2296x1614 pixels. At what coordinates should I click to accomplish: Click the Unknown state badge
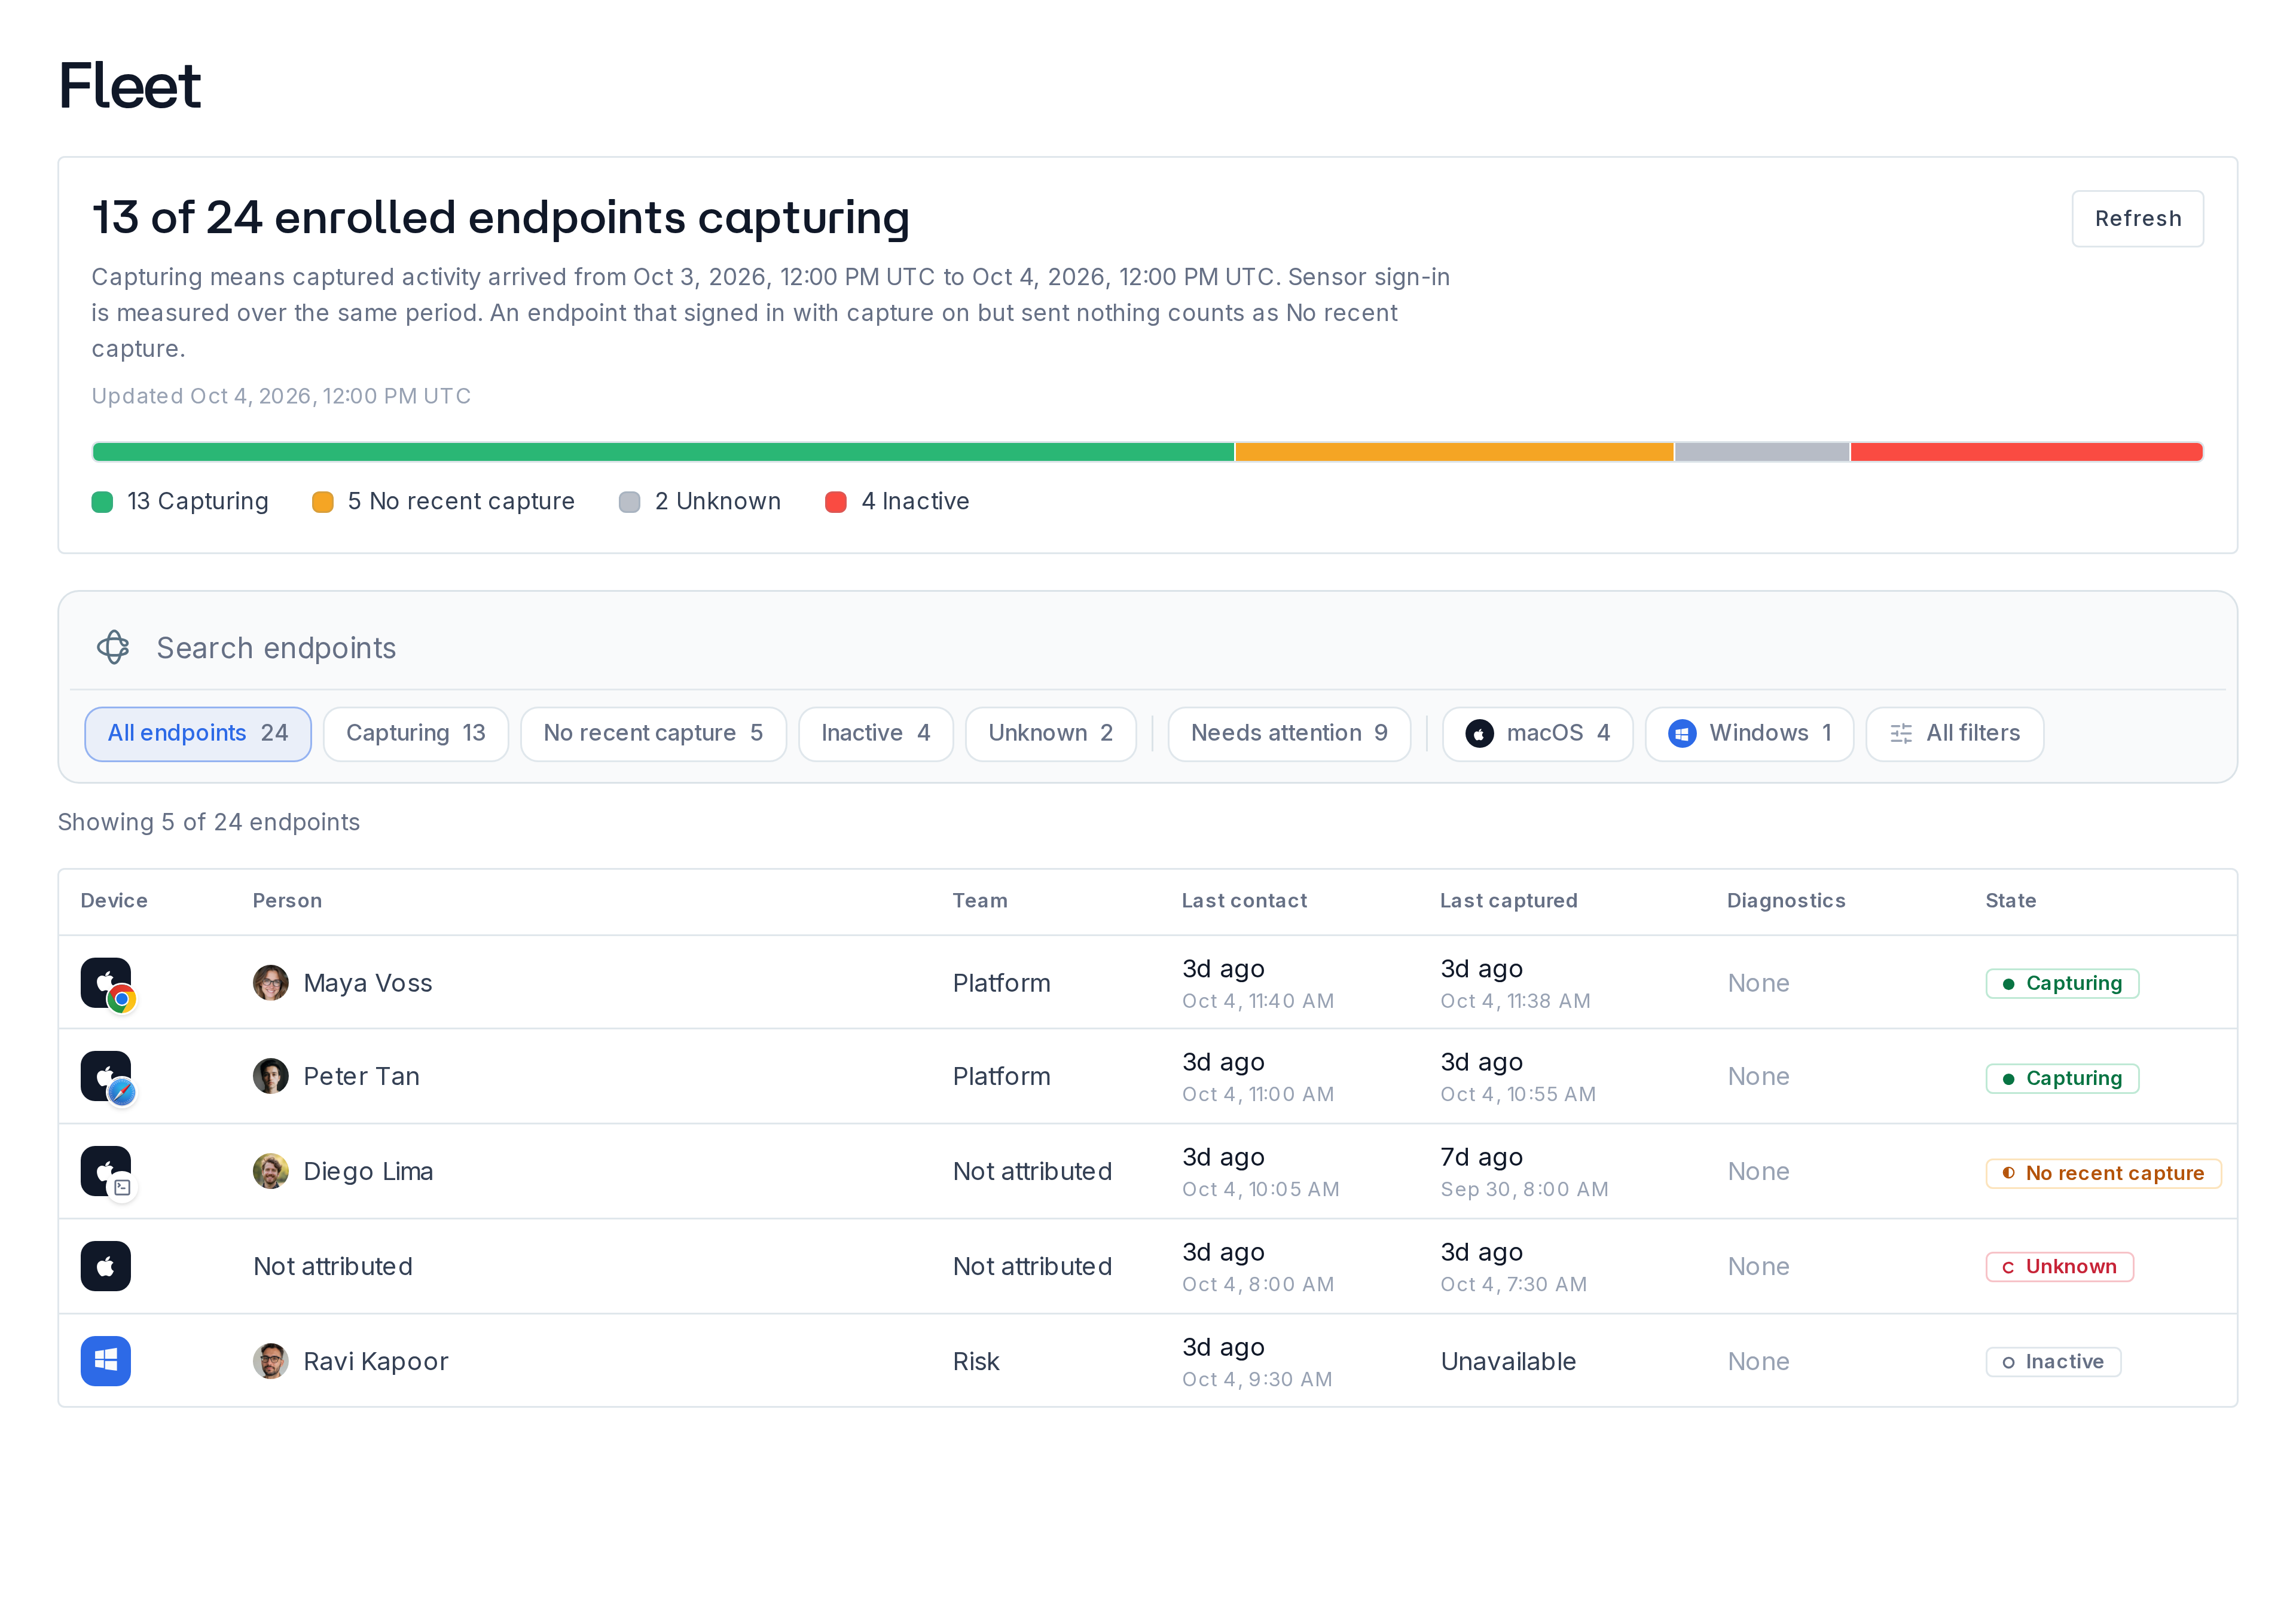click(x=2059, y=1266)
